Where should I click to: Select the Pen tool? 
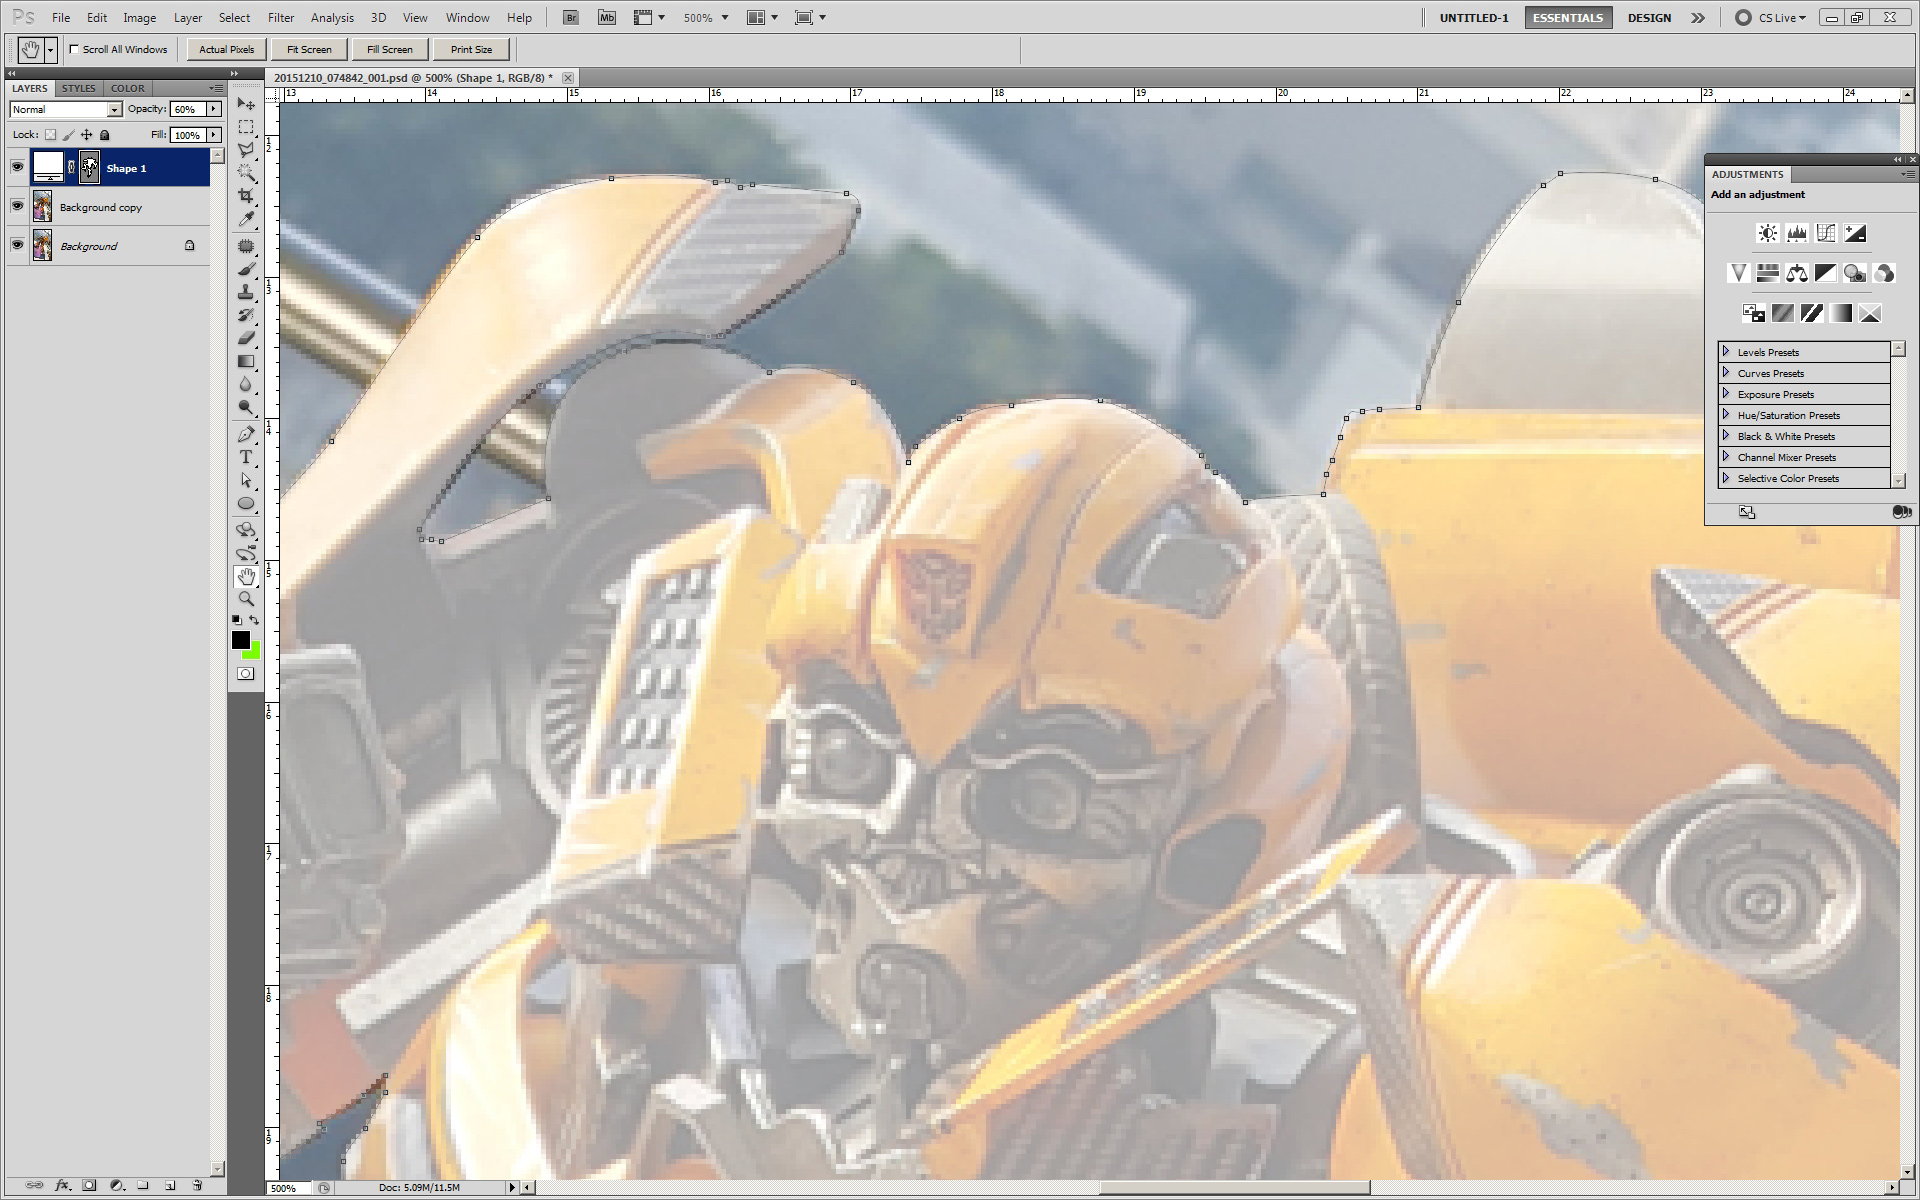click(246, 434)
